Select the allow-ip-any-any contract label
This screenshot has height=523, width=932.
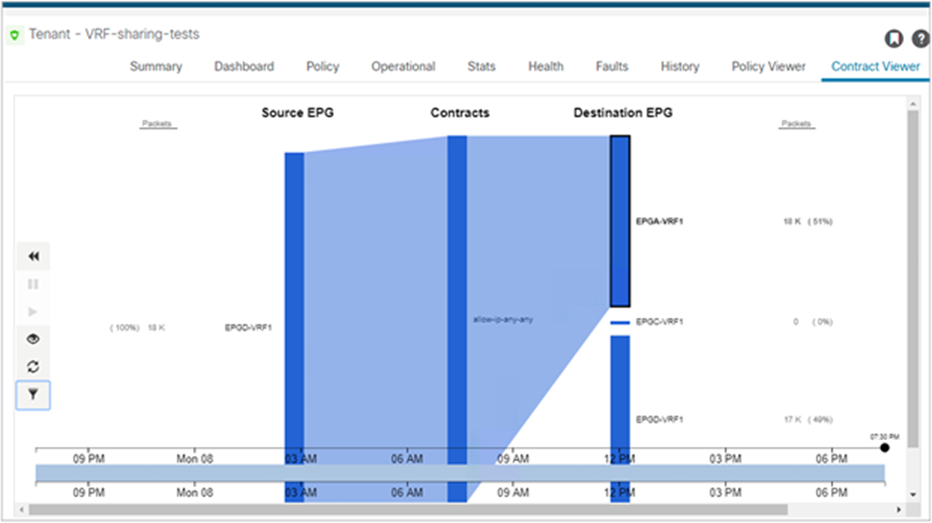[x=503, y=320]
